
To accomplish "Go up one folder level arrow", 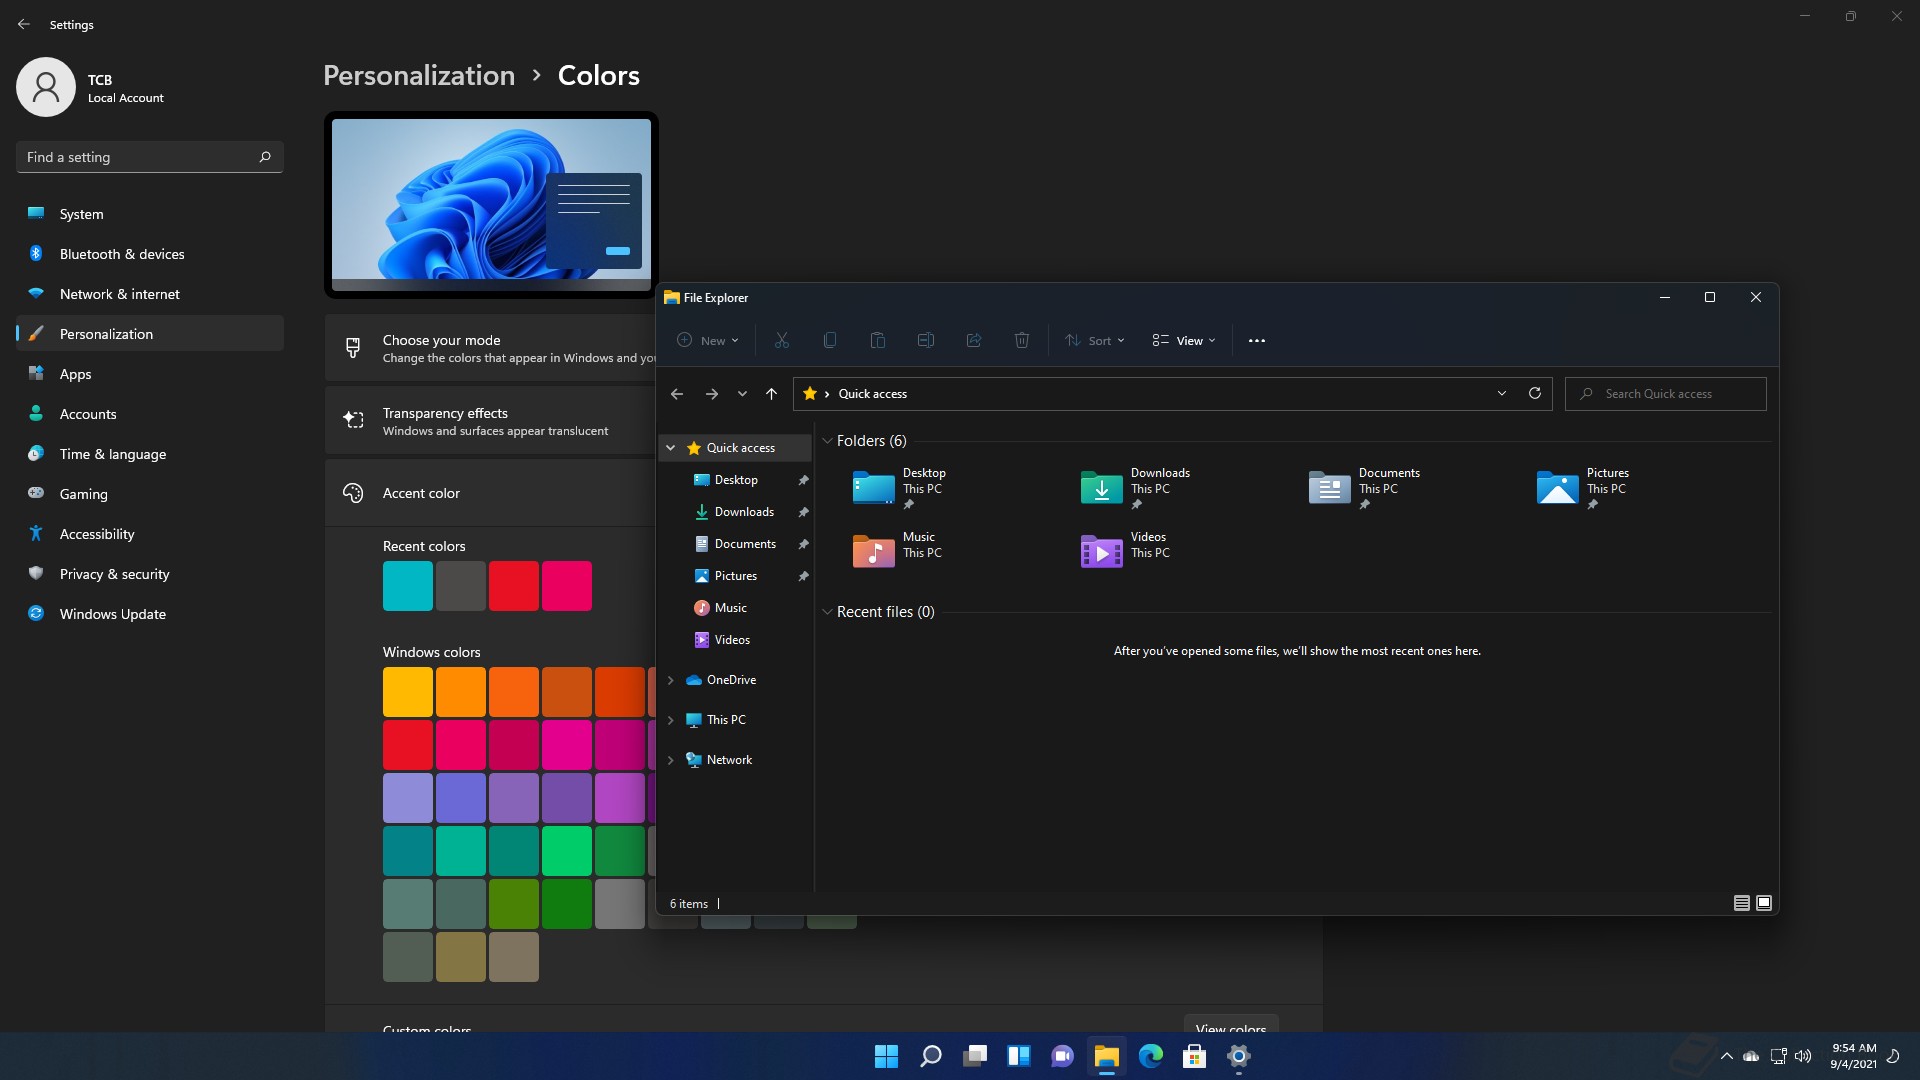I will (x=771, y=394).
